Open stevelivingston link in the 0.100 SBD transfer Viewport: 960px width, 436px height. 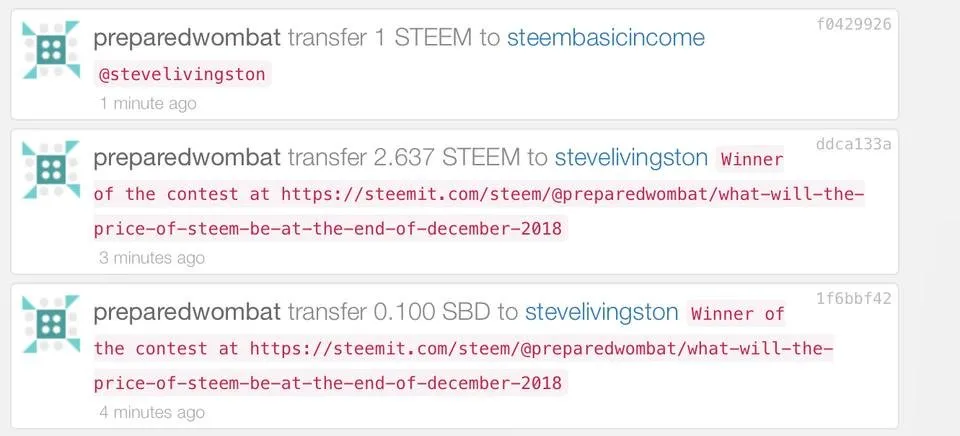(x=601, y=312)
